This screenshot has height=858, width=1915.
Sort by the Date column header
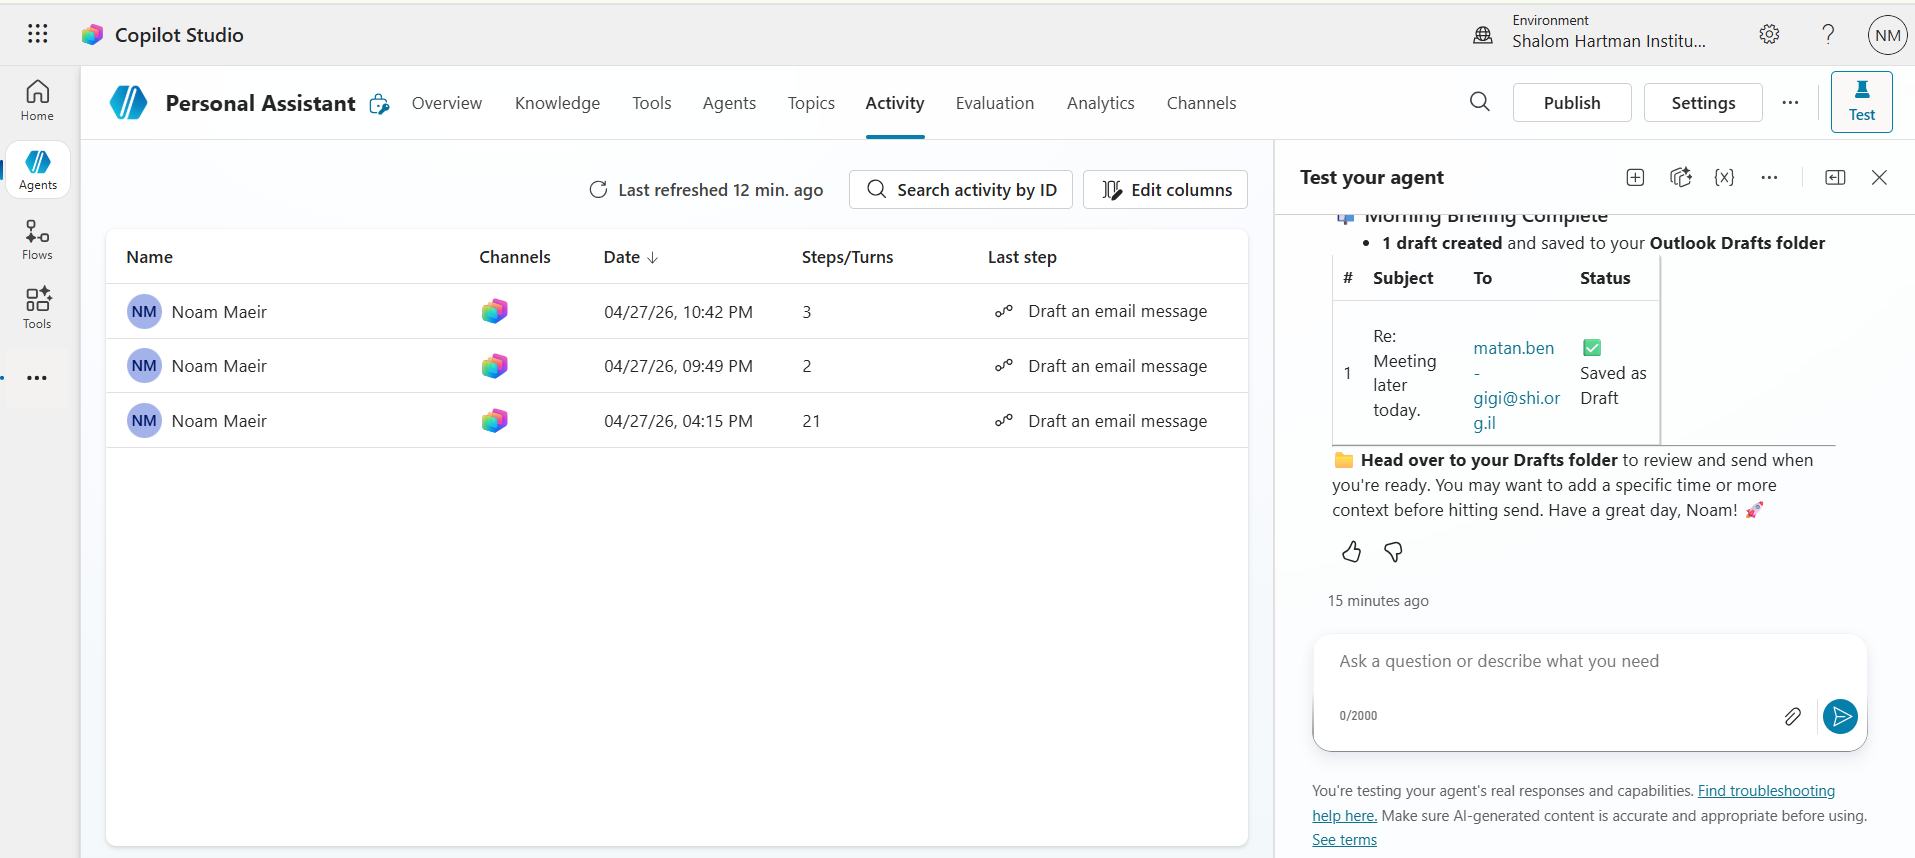(x=631, y=257)
